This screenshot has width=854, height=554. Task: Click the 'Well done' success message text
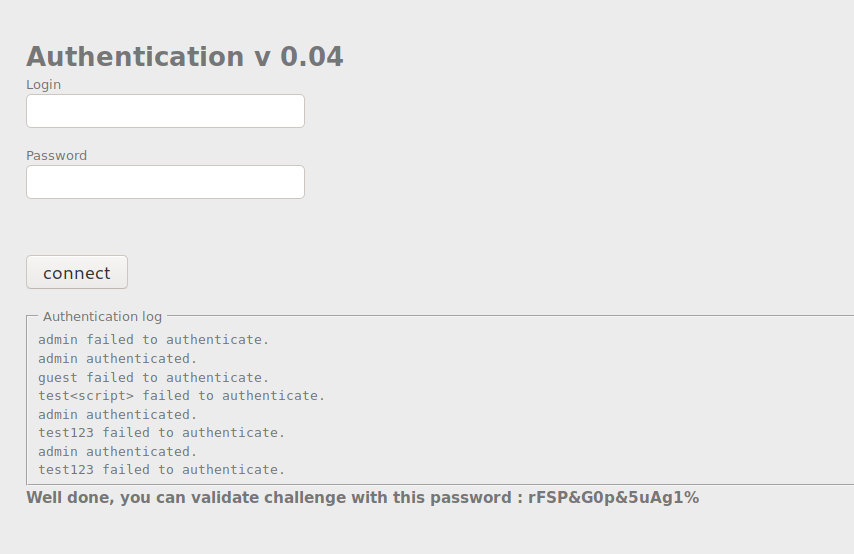270,498
